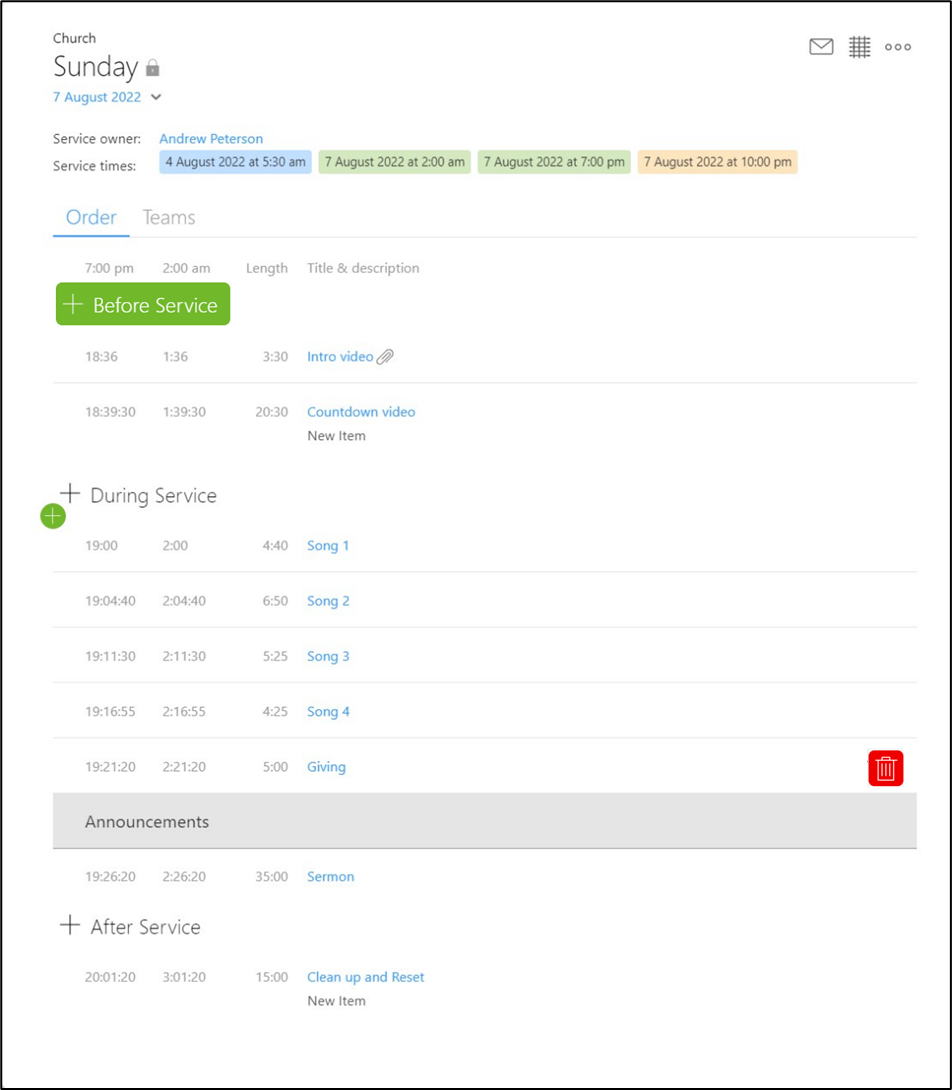Screen dimensions: 952x1090
Task: Open the three-dot more options menu
Action: click(x=898, y=47)
